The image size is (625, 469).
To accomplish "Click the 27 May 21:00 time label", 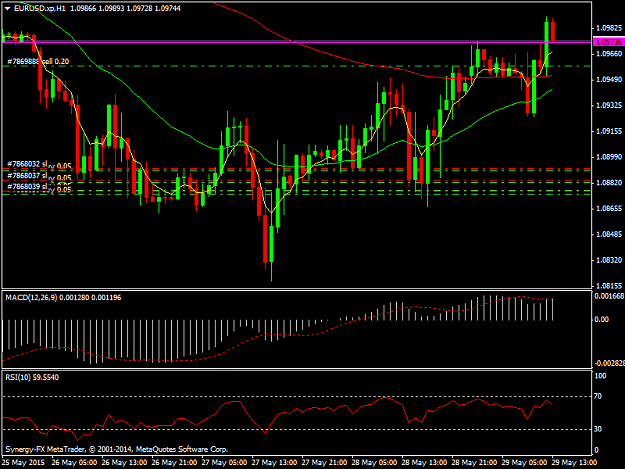I will [324, 463].
